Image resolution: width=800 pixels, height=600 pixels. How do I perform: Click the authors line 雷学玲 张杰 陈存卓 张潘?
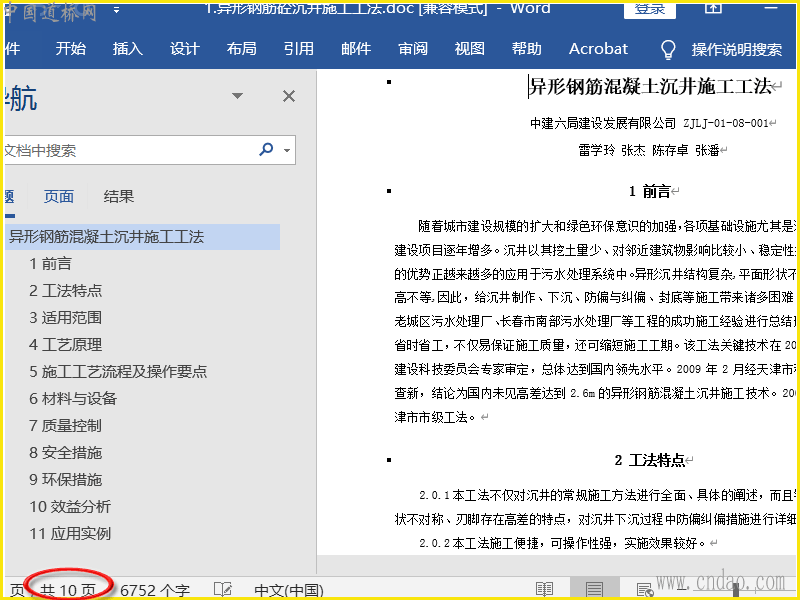click(649, 151)
